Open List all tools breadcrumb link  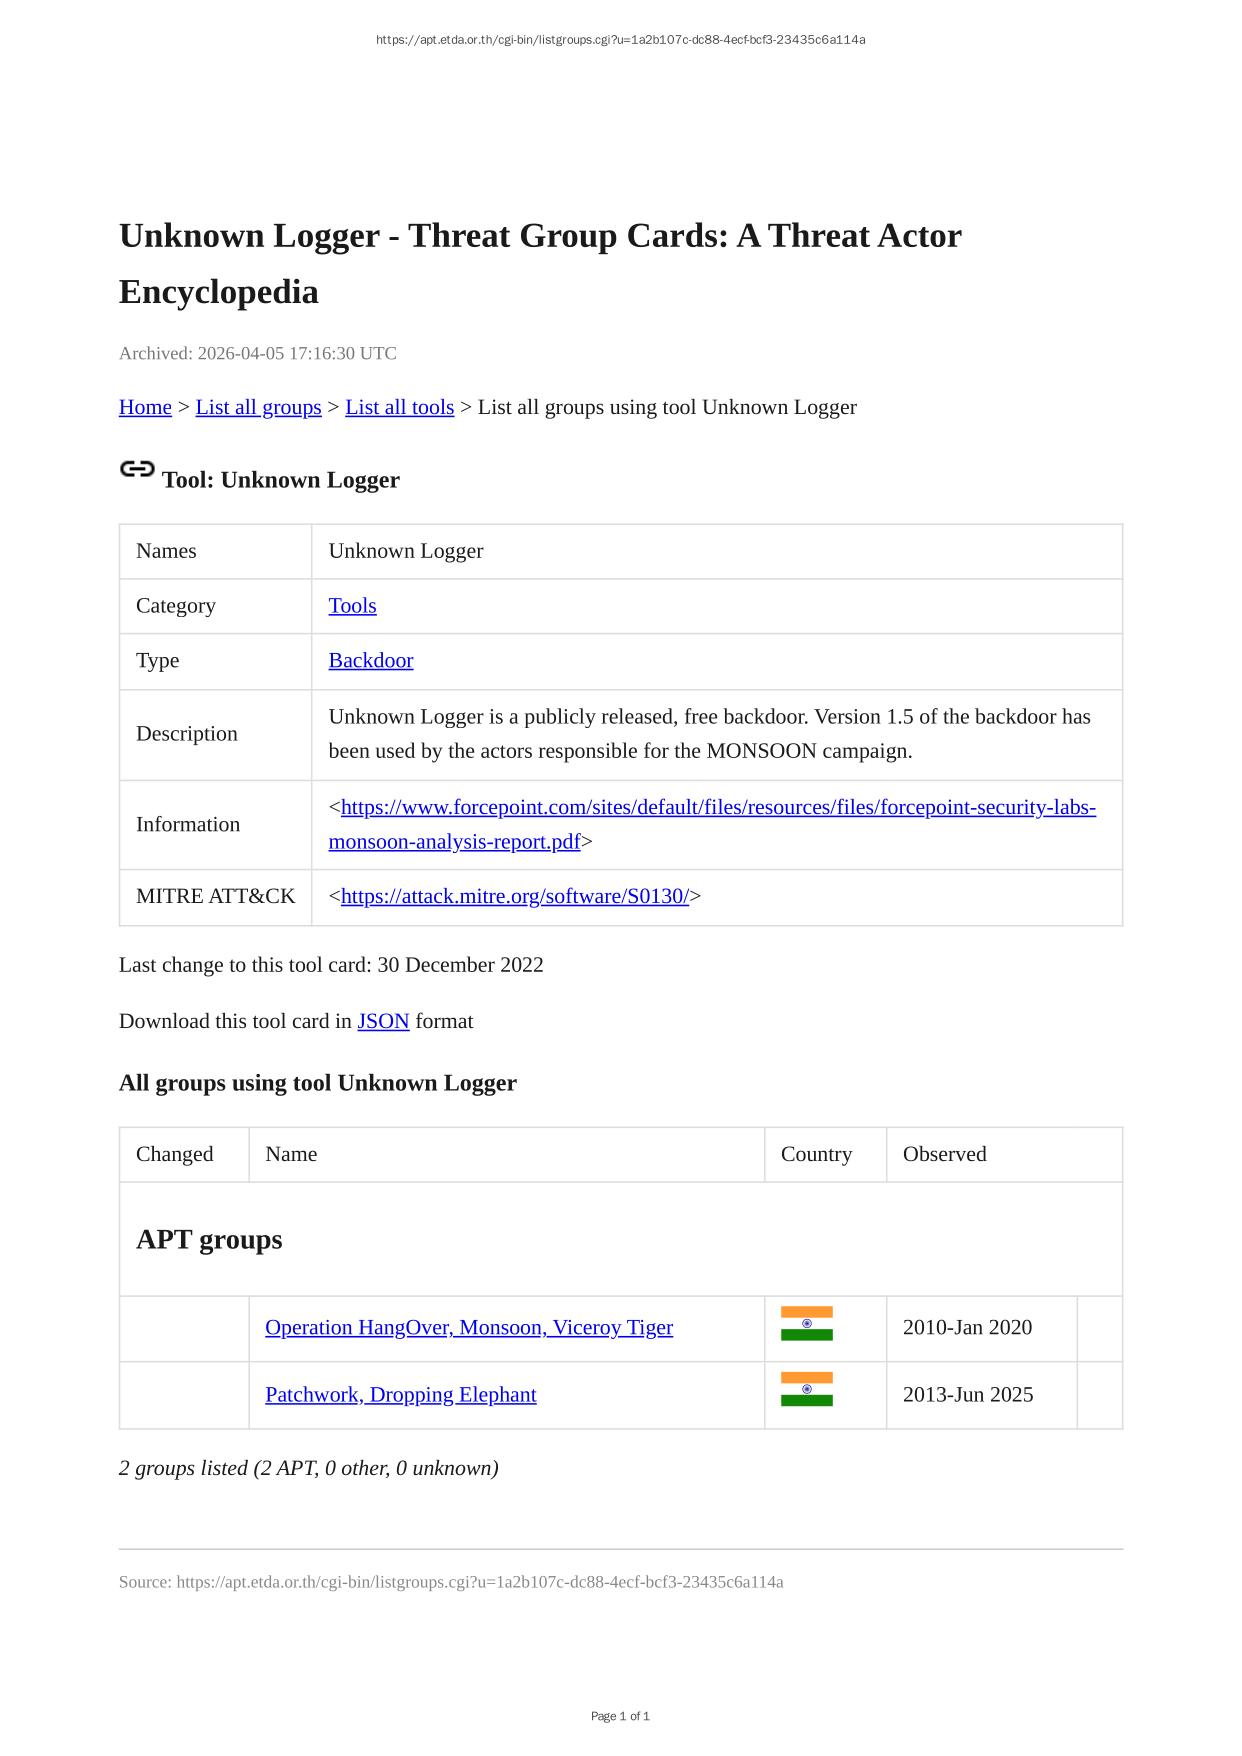click(x=399, y=407)
